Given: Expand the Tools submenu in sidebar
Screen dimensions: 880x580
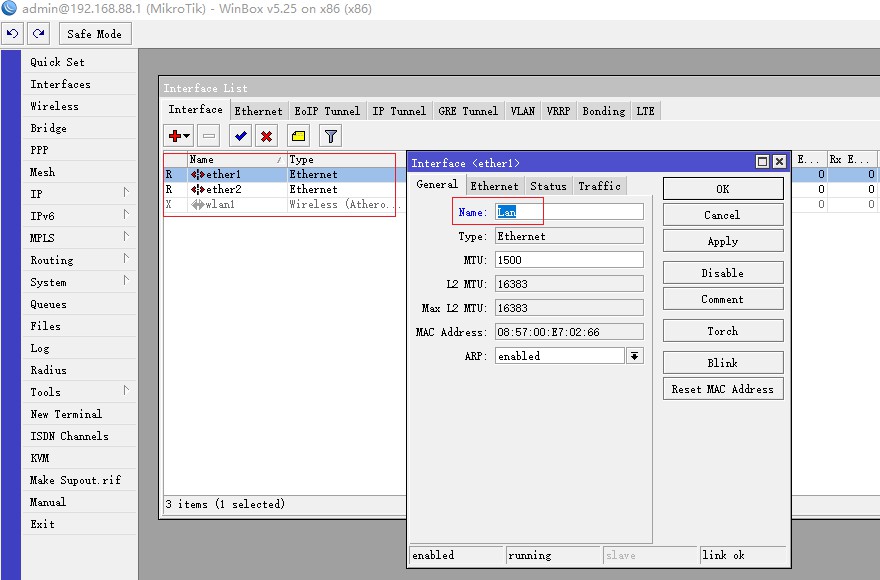Looking at the screenshot, I should coord(80,392).
